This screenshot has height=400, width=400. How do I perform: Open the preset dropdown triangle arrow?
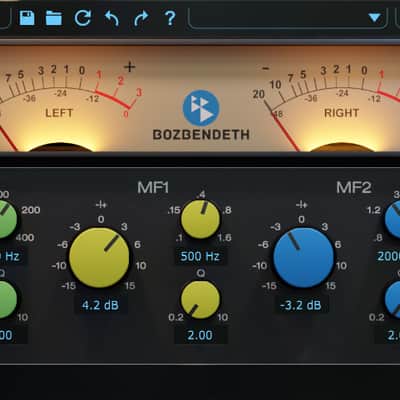point(375,18)
